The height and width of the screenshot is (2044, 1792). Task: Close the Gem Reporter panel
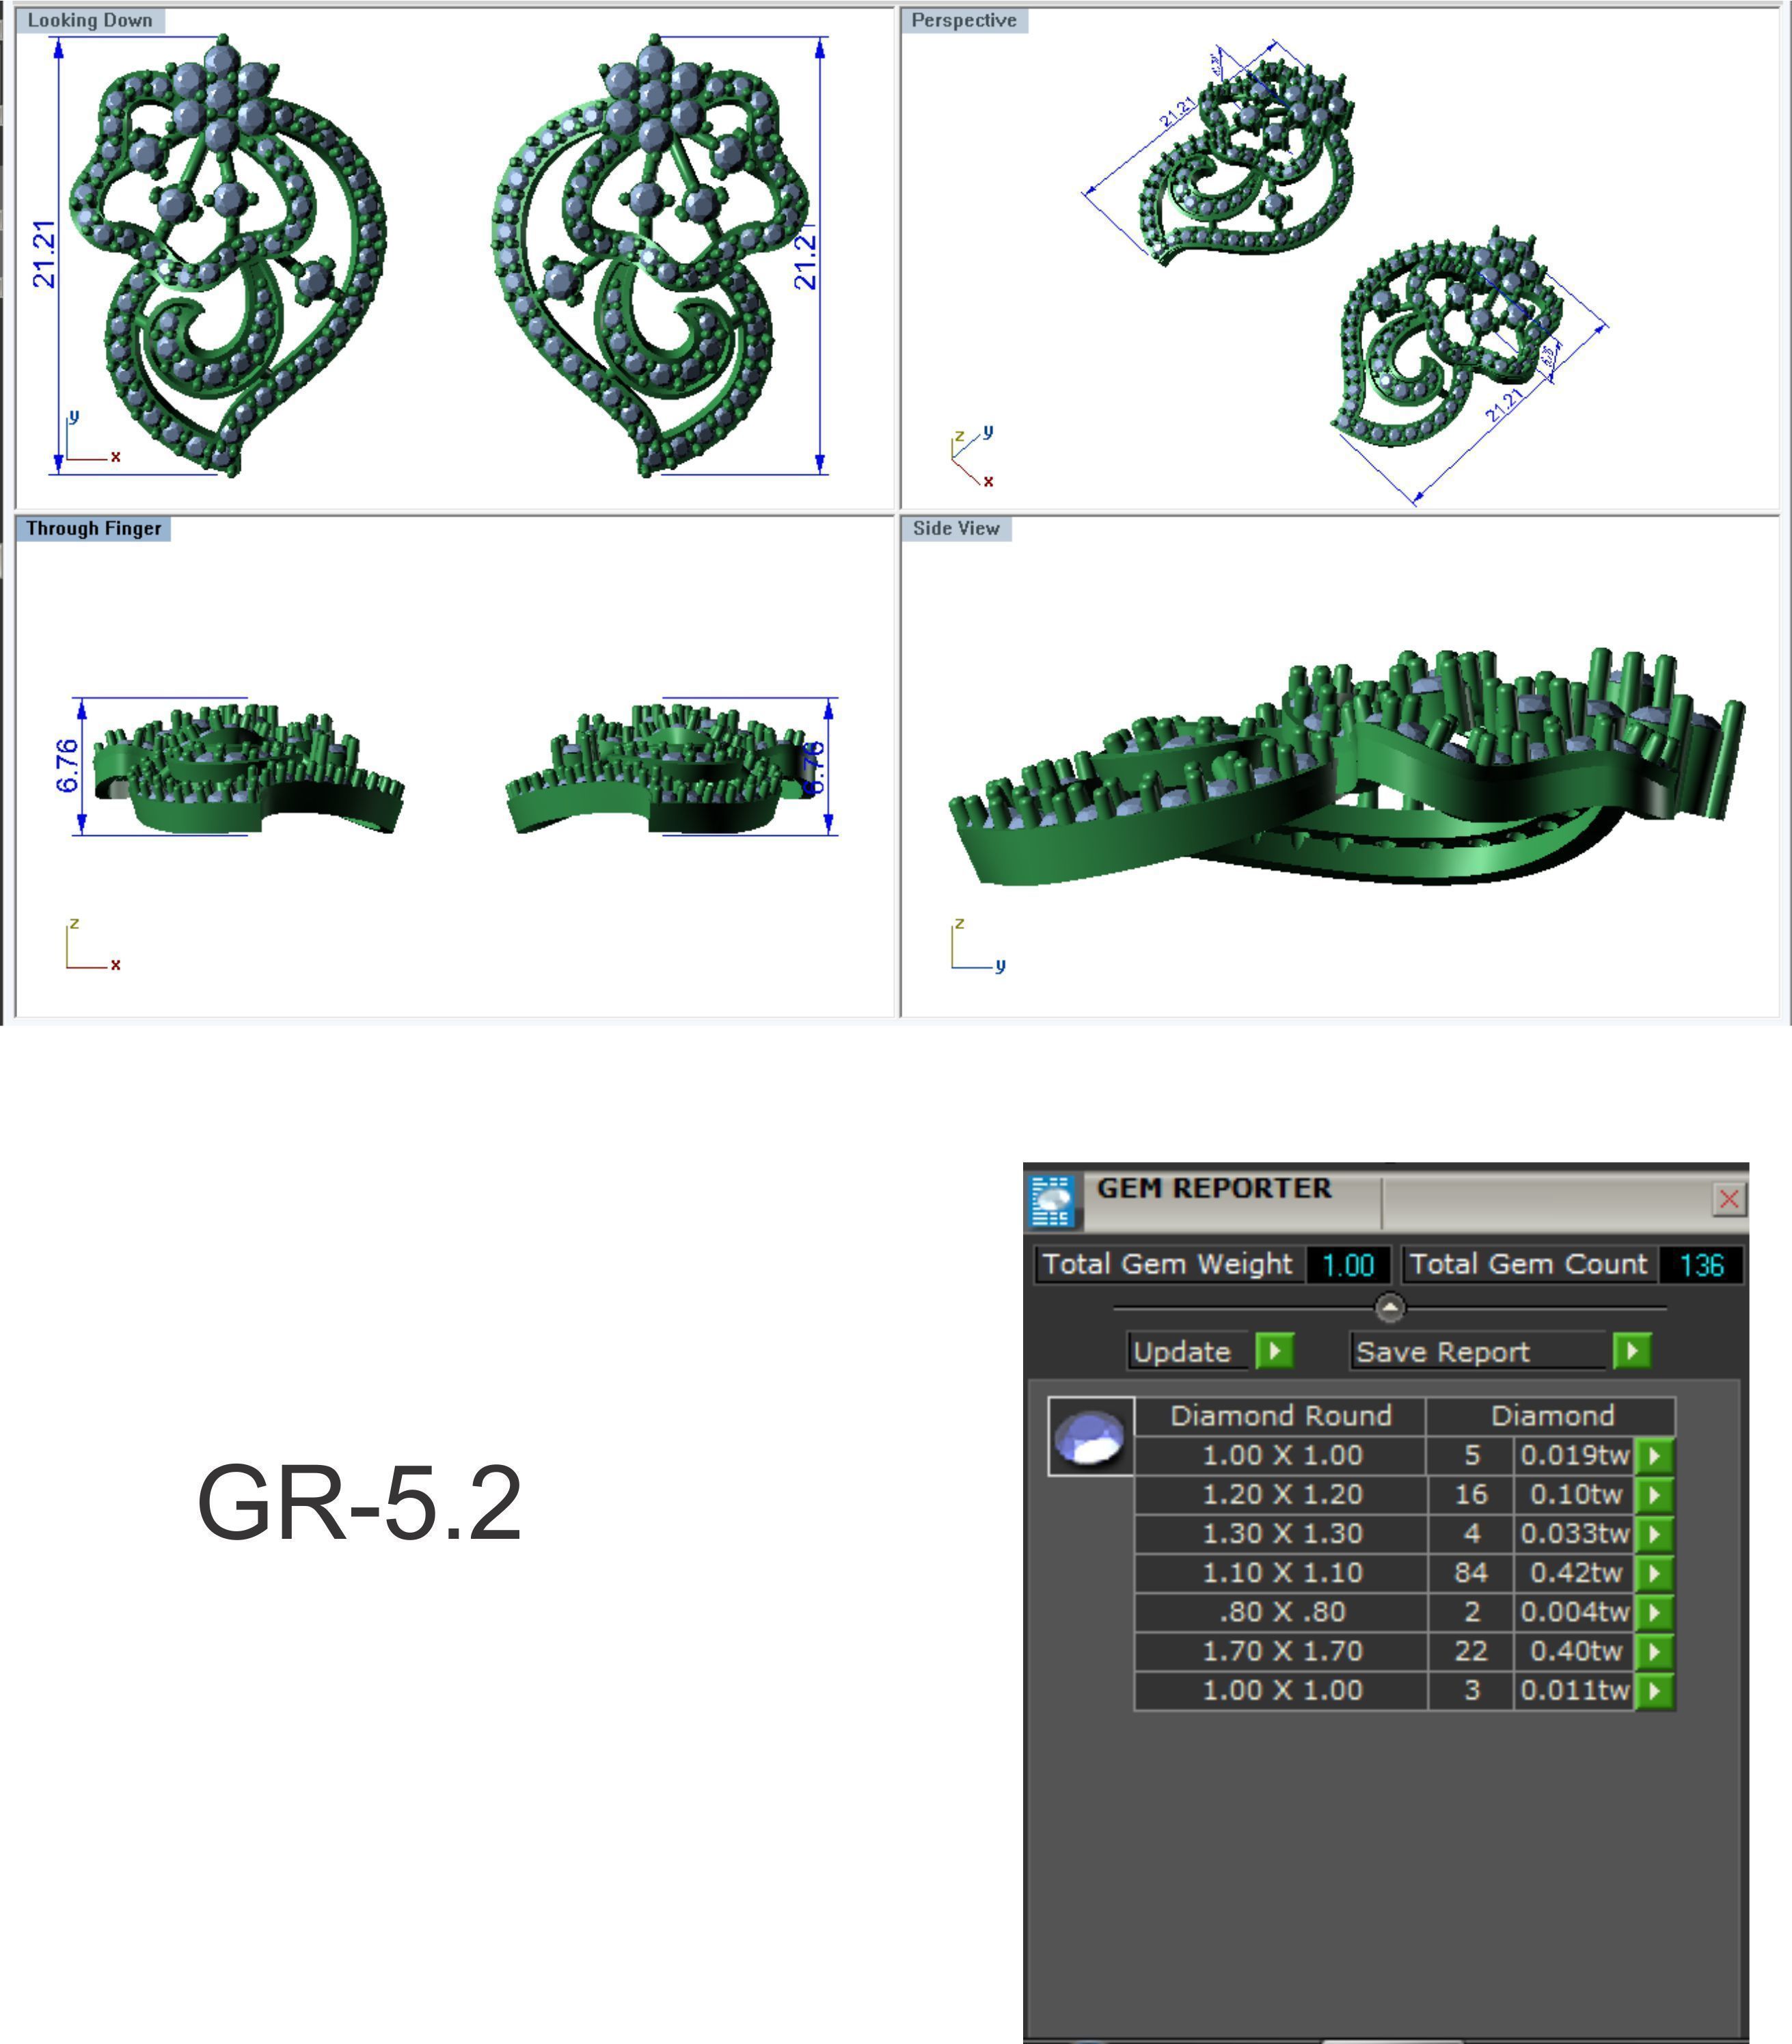tap(1728, 1199)
